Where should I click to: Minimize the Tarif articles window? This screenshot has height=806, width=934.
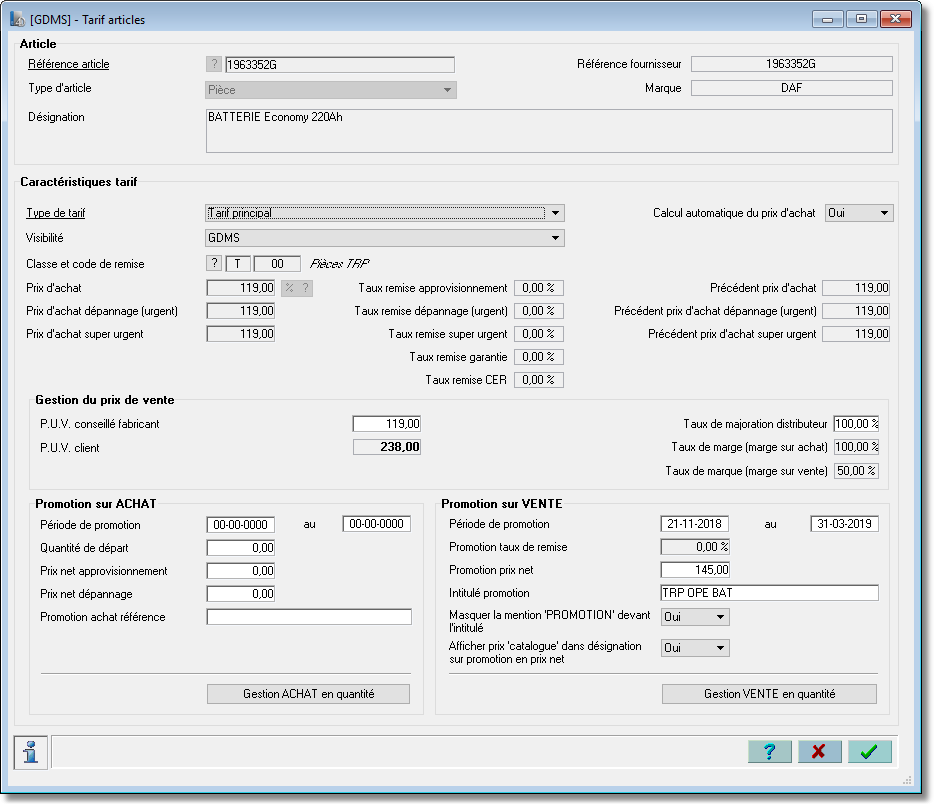click(827, 19)
